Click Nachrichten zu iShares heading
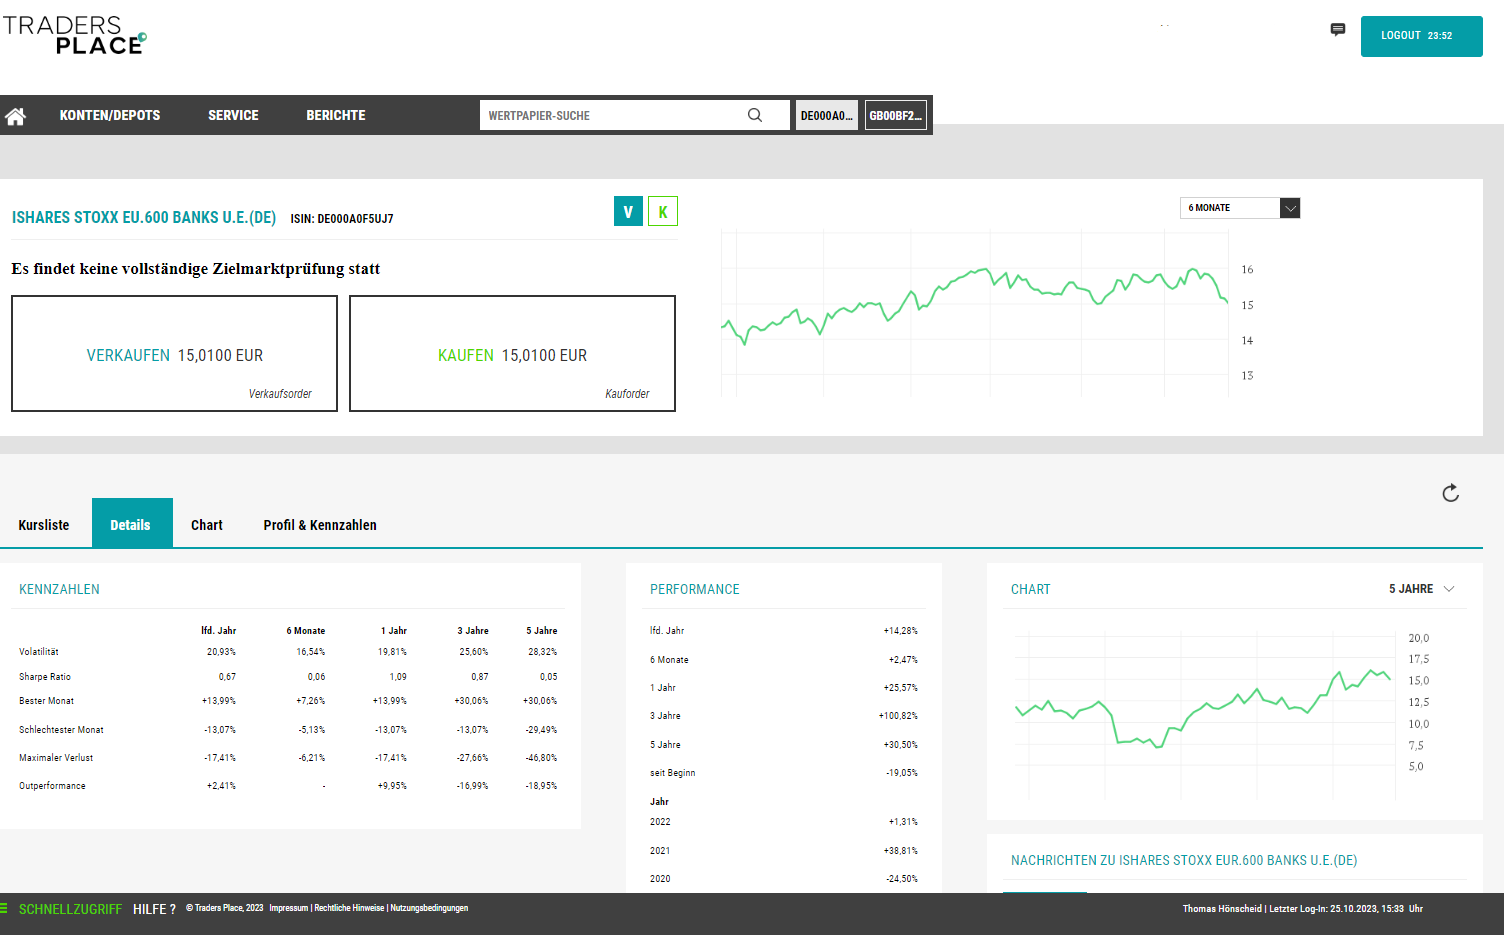The width and height of the screenshot is (1504, 935). click(x=1184, y=860)
